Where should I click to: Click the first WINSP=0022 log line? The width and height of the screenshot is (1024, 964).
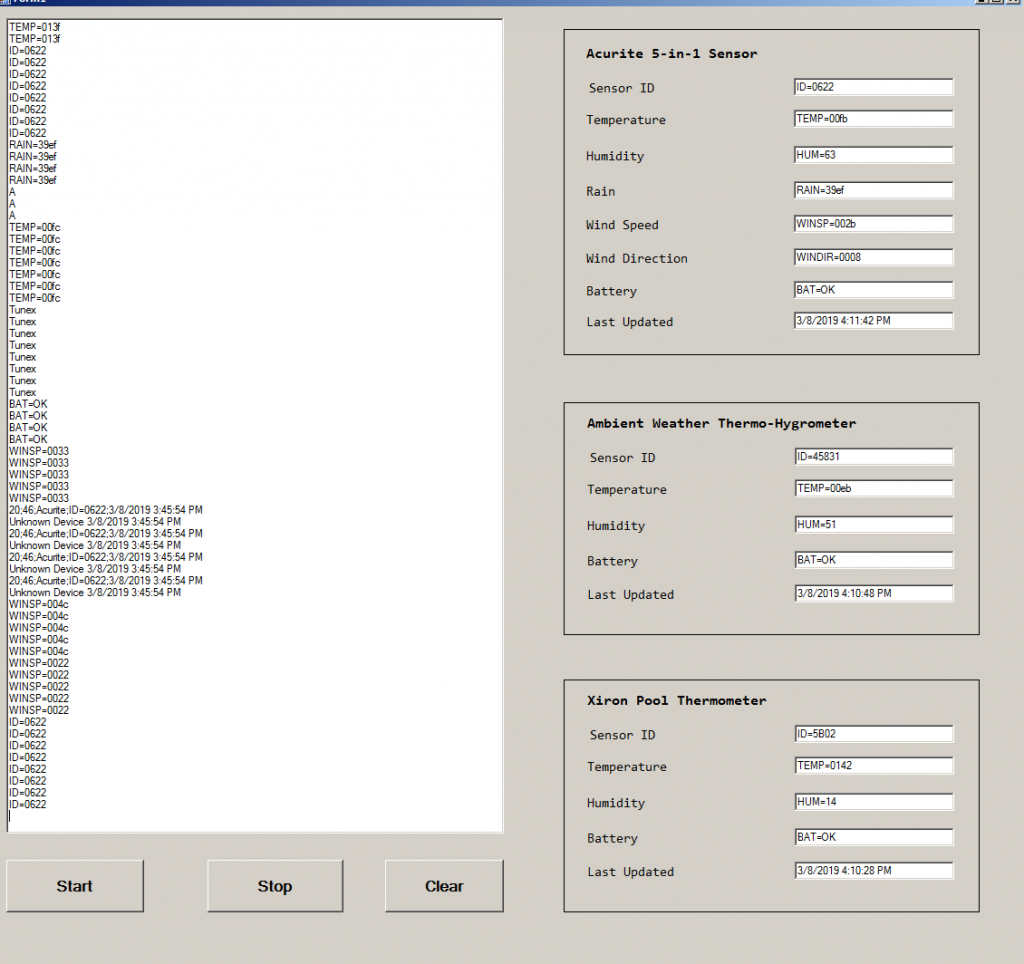point(39,663)
